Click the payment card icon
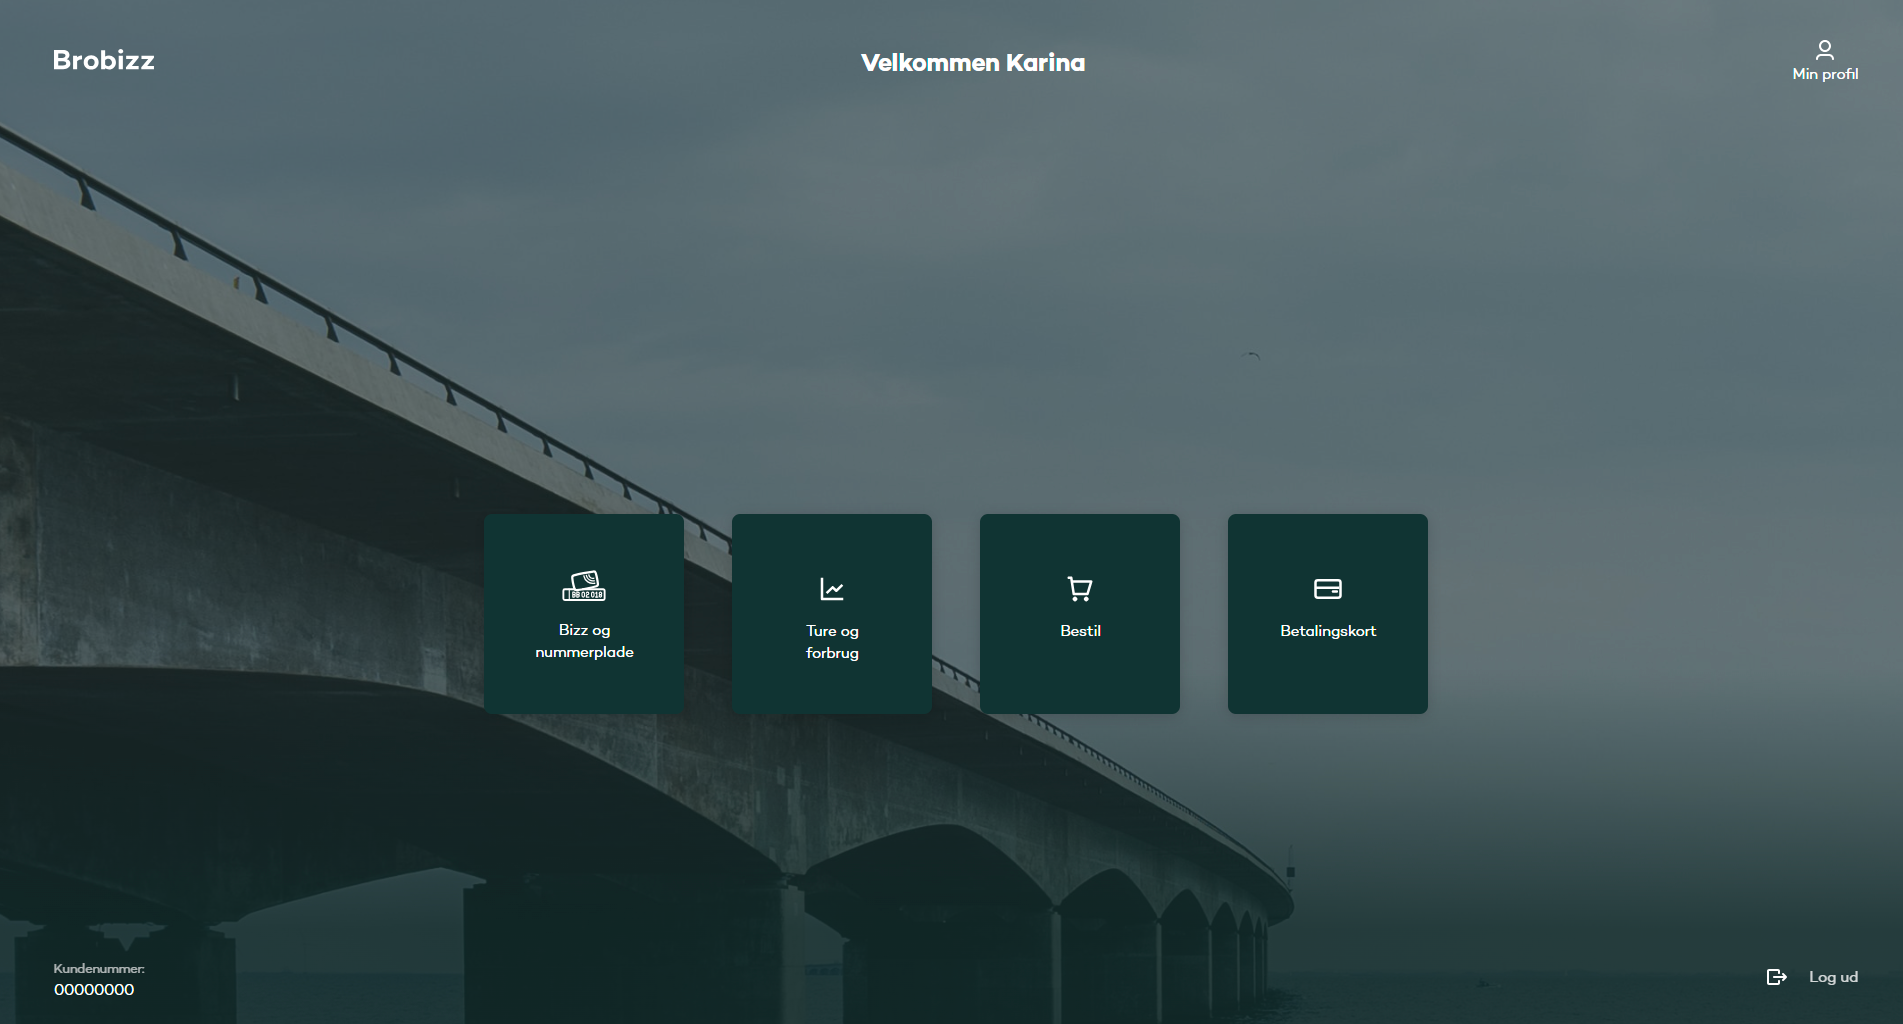 (x=1327, y=589)
